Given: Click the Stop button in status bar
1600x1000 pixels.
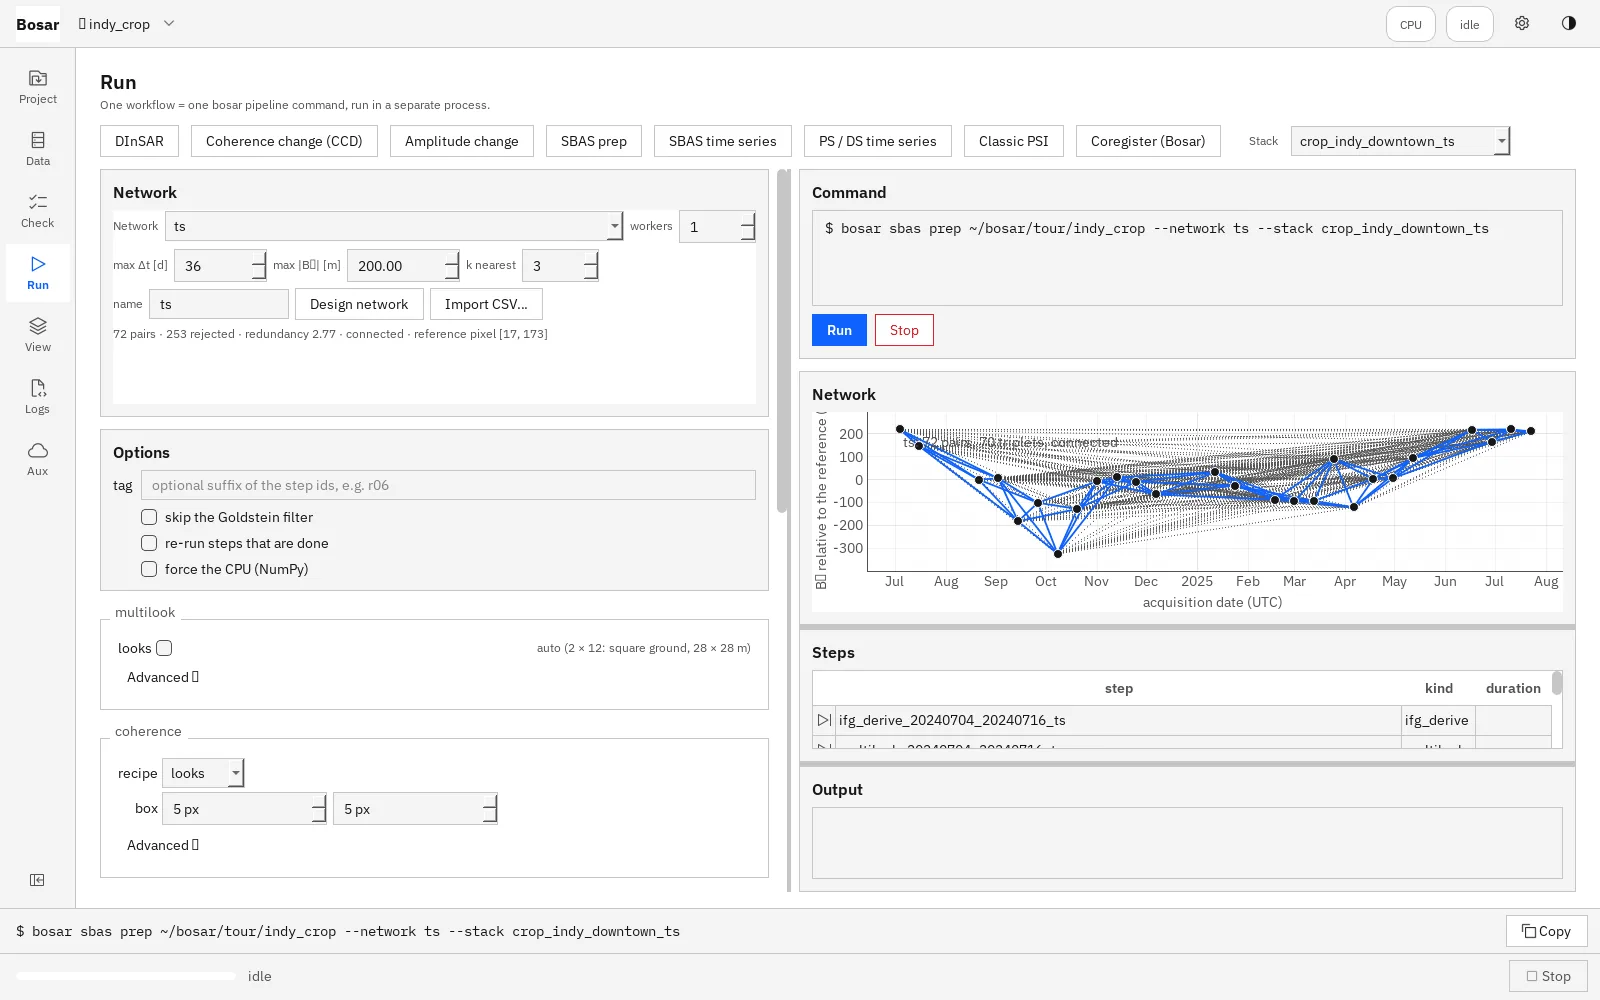Looking at the screenshot, I should point(1548,976).
